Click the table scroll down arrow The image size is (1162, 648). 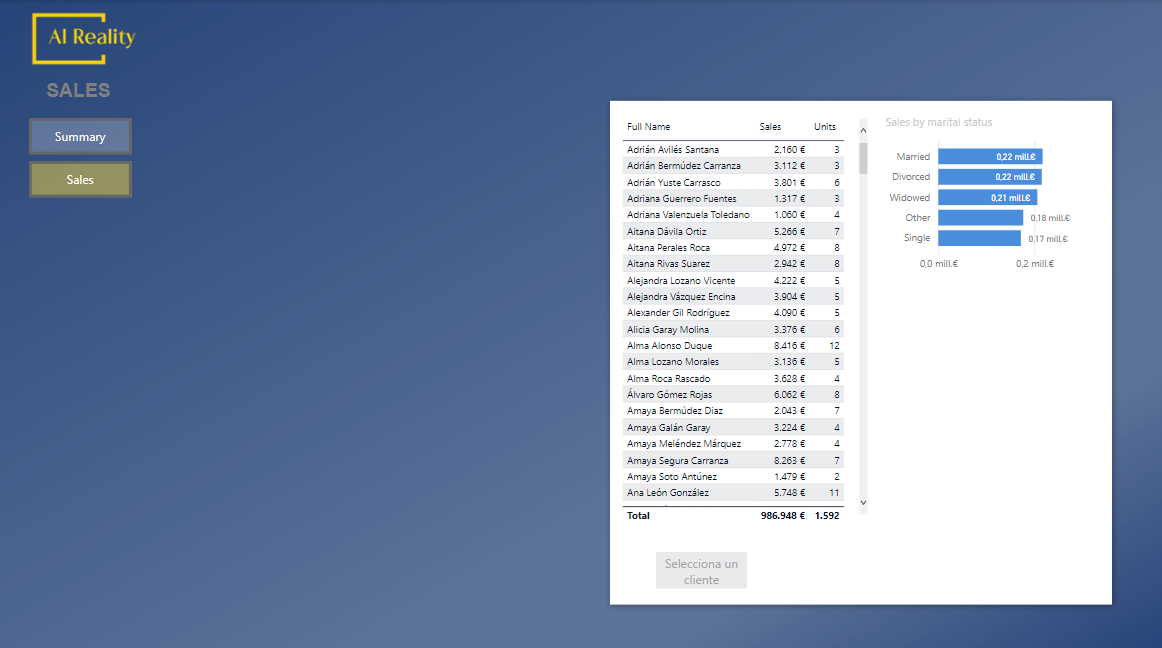pyautogui.click(x=864, y=503)
